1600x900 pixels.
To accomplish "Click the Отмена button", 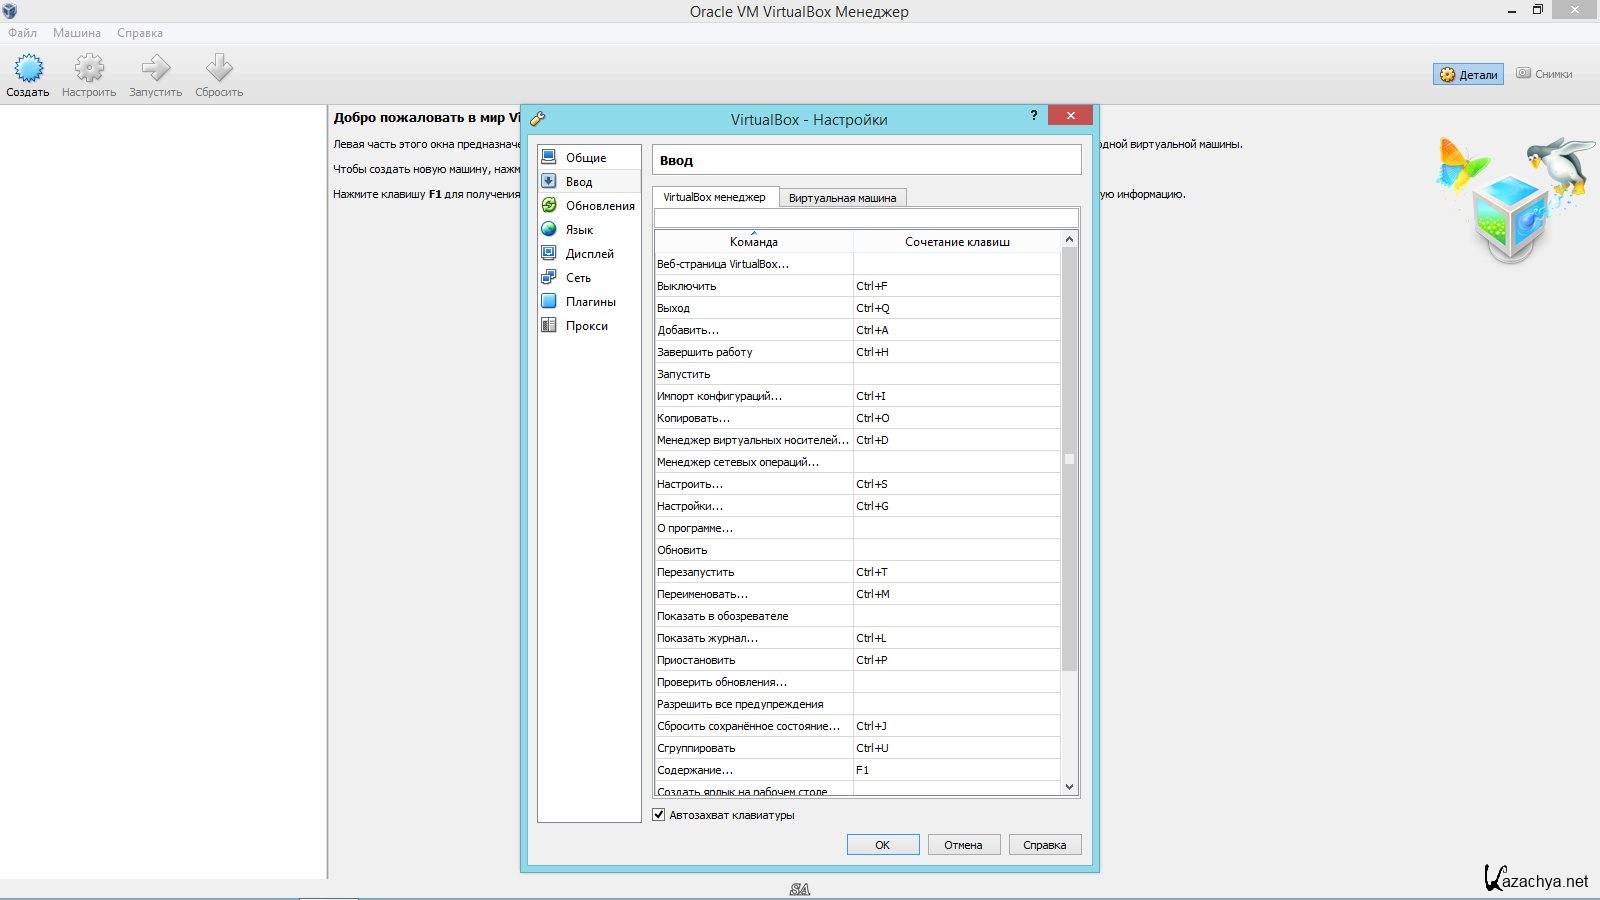I will [963, 845].
